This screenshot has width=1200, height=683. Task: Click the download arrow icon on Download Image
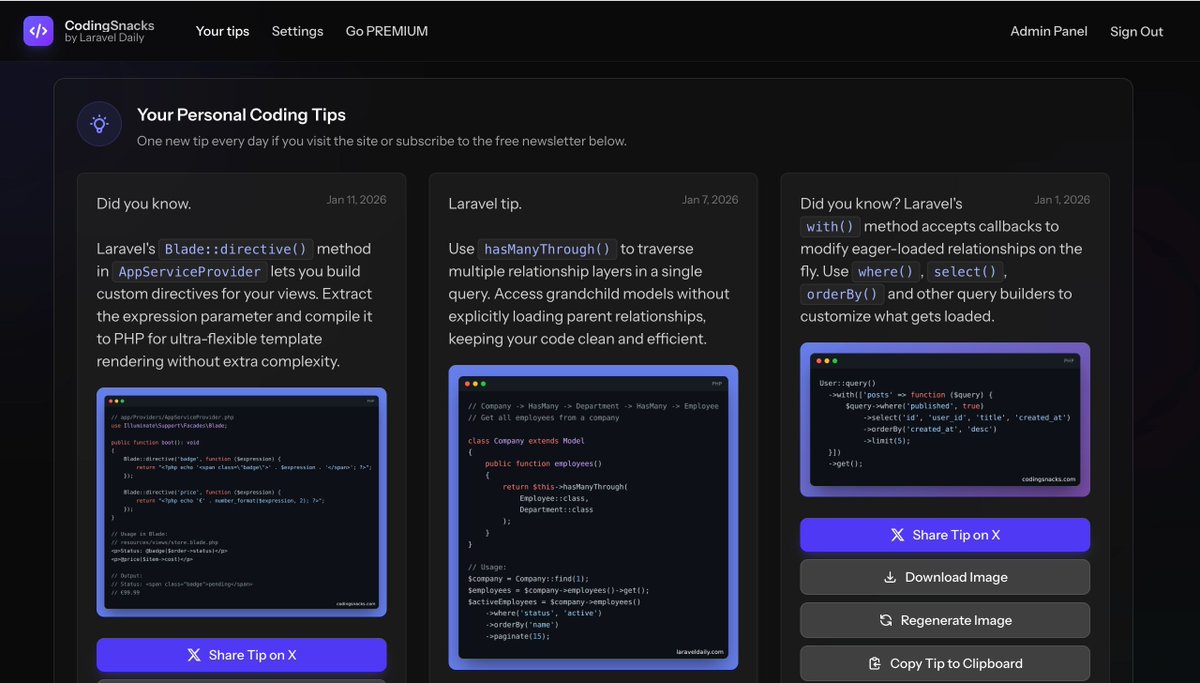point(890,577)
